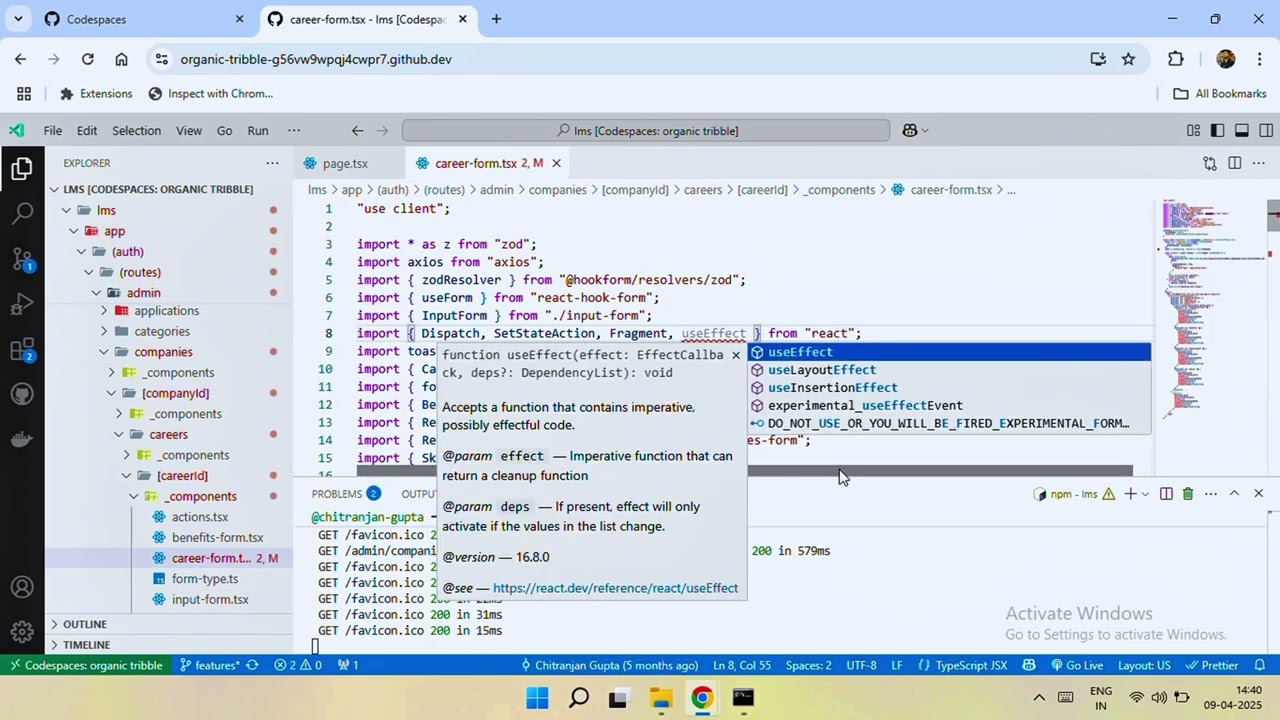Screen dimensions: 1280x720
Task: Open the Copilot chat icon in title bar
Action: pos(910,131)
